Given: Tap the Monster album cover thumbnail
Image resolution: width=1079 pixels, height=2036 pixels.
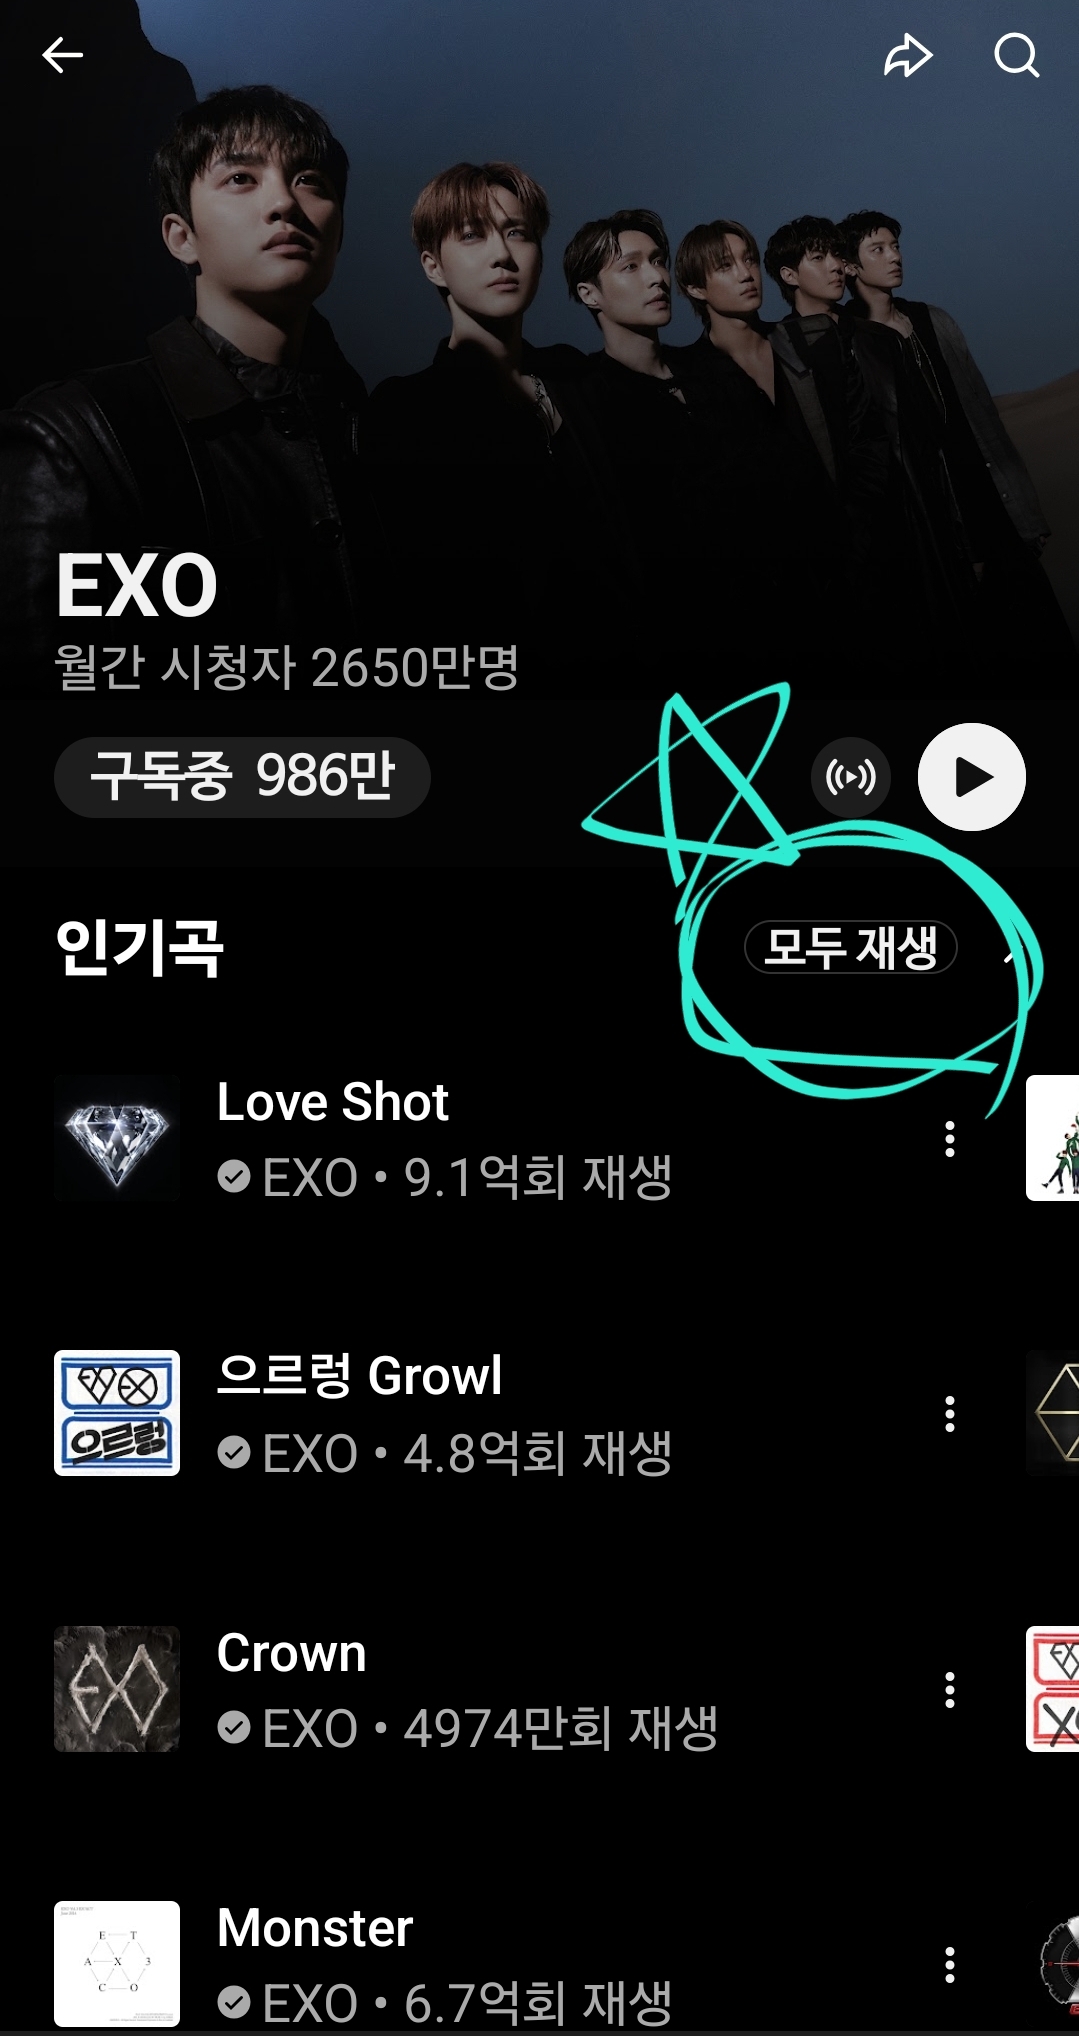Looking at the screenshot, I should click(x=117, y=1964).
